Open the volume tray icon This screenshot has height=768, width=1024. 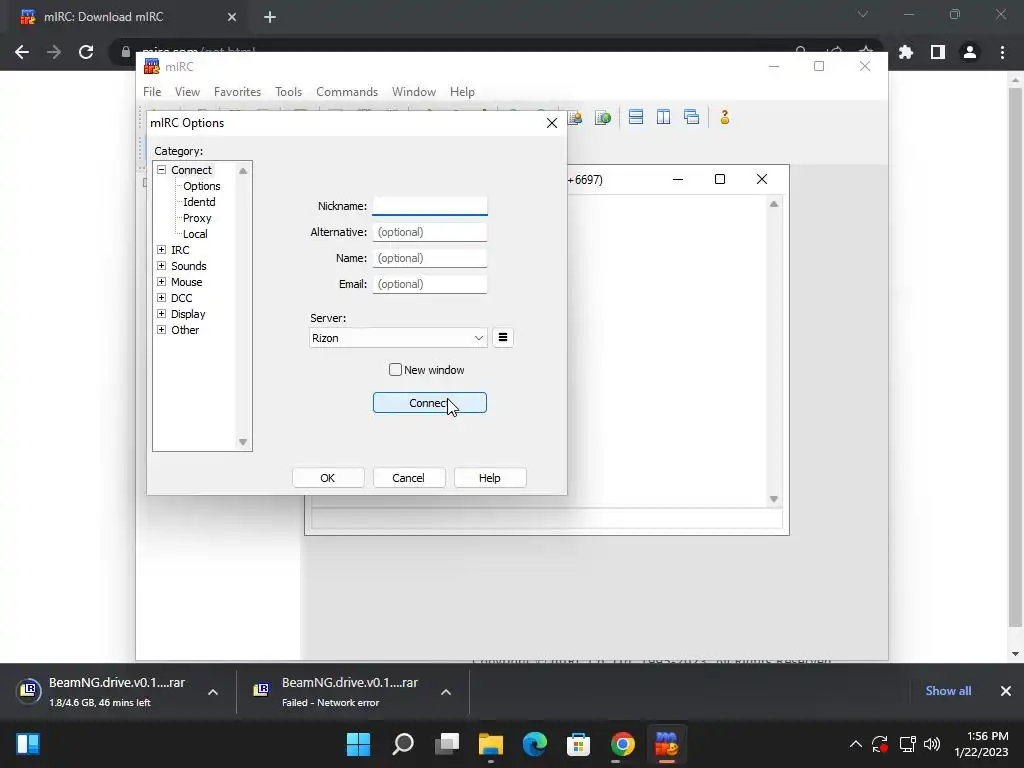pos(932,744)
